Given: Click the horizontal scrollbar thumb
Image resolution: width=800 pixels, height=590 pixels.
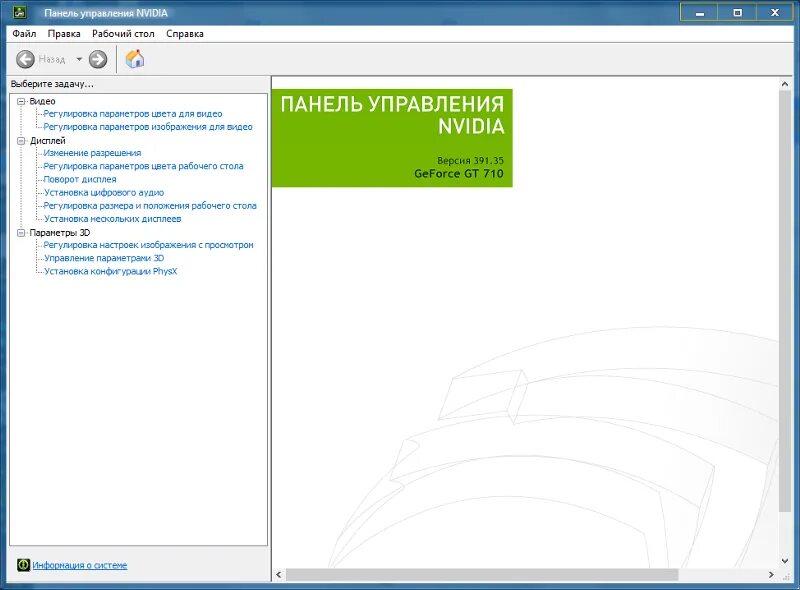Looking at the screenshot, I should [482, 575].
